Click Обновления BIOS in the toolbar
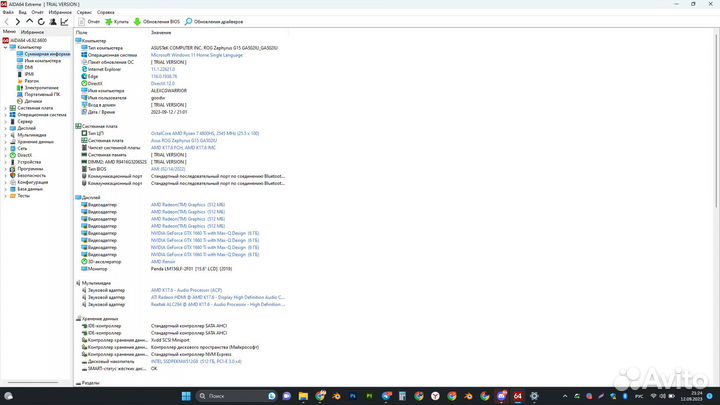720x405 pixels. tap(157, 22)
